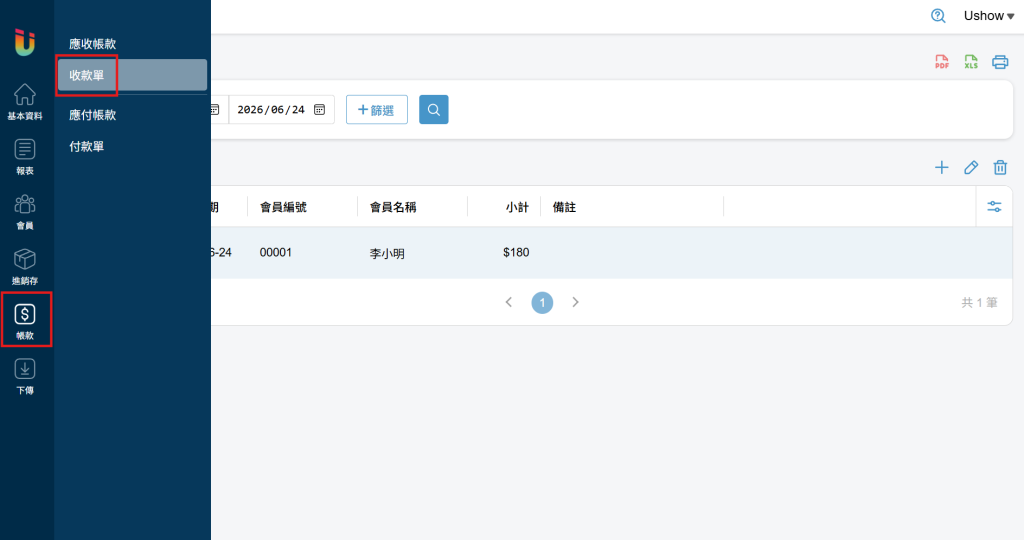Click the 2026/06/24 date field
Screen dimensions: 1024x540
pos(281,110)
